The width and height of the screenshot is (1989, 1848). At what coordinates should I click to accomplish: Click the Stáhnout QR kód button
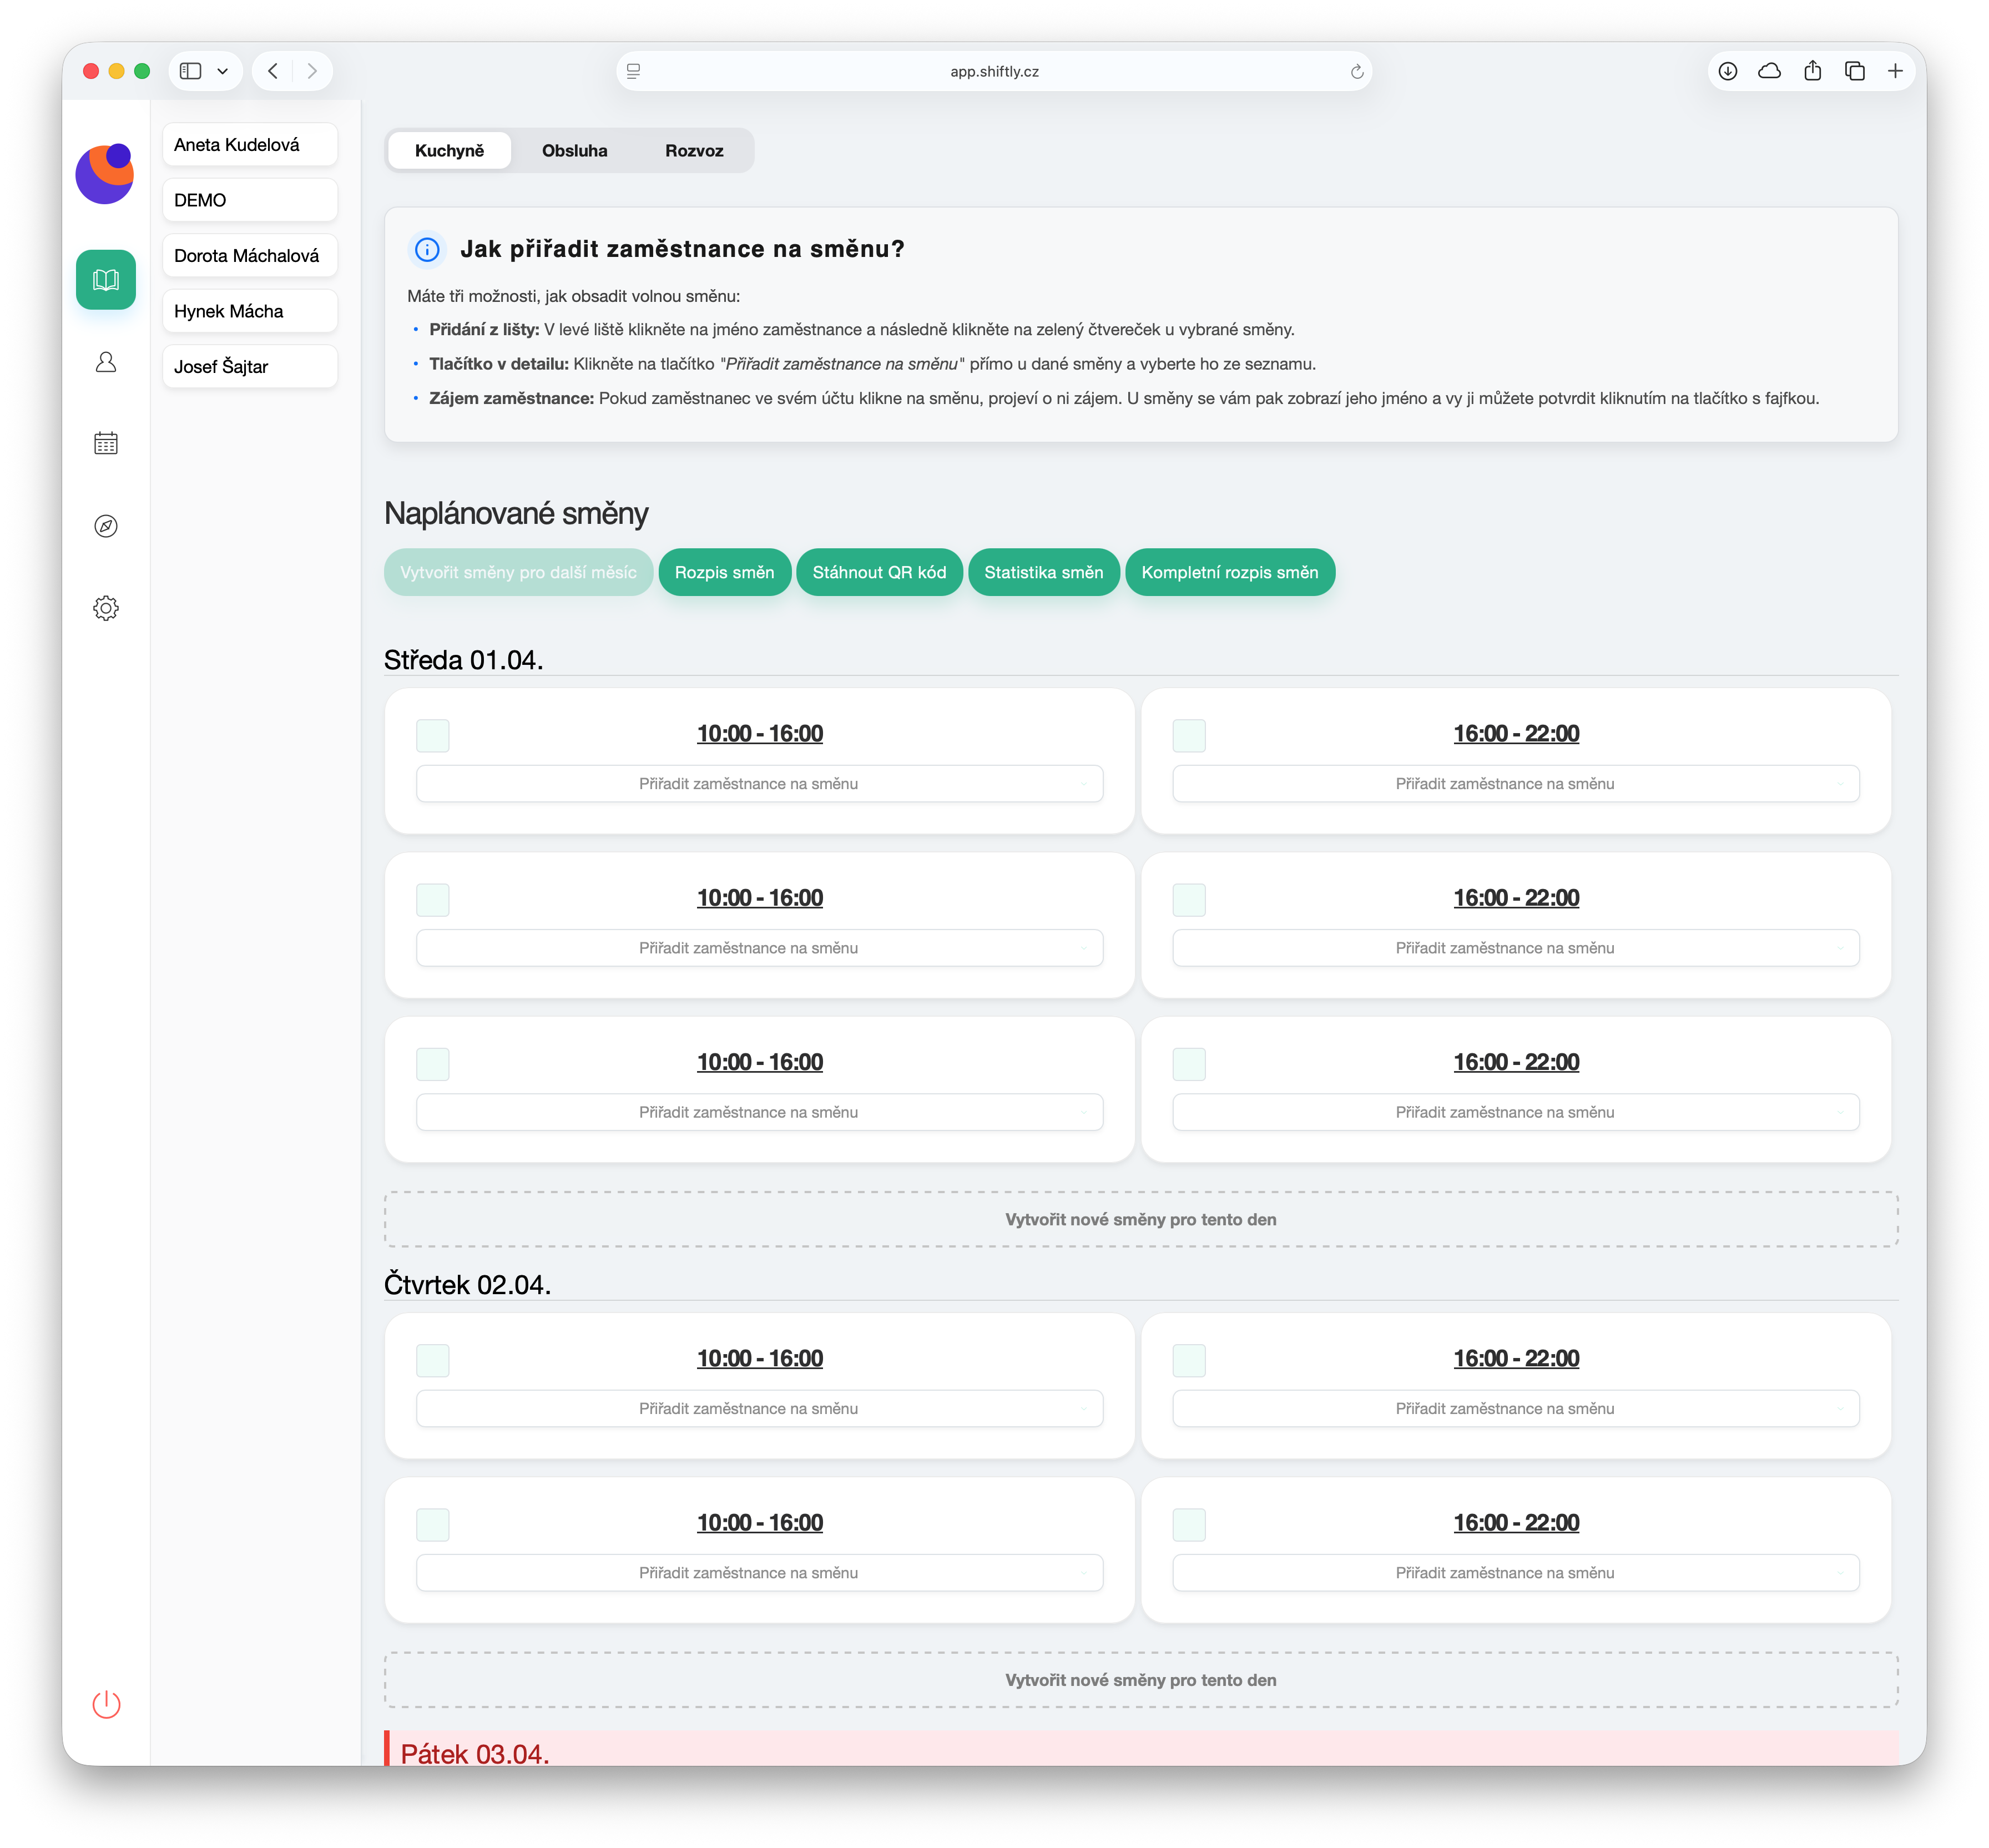pos(879,572)
